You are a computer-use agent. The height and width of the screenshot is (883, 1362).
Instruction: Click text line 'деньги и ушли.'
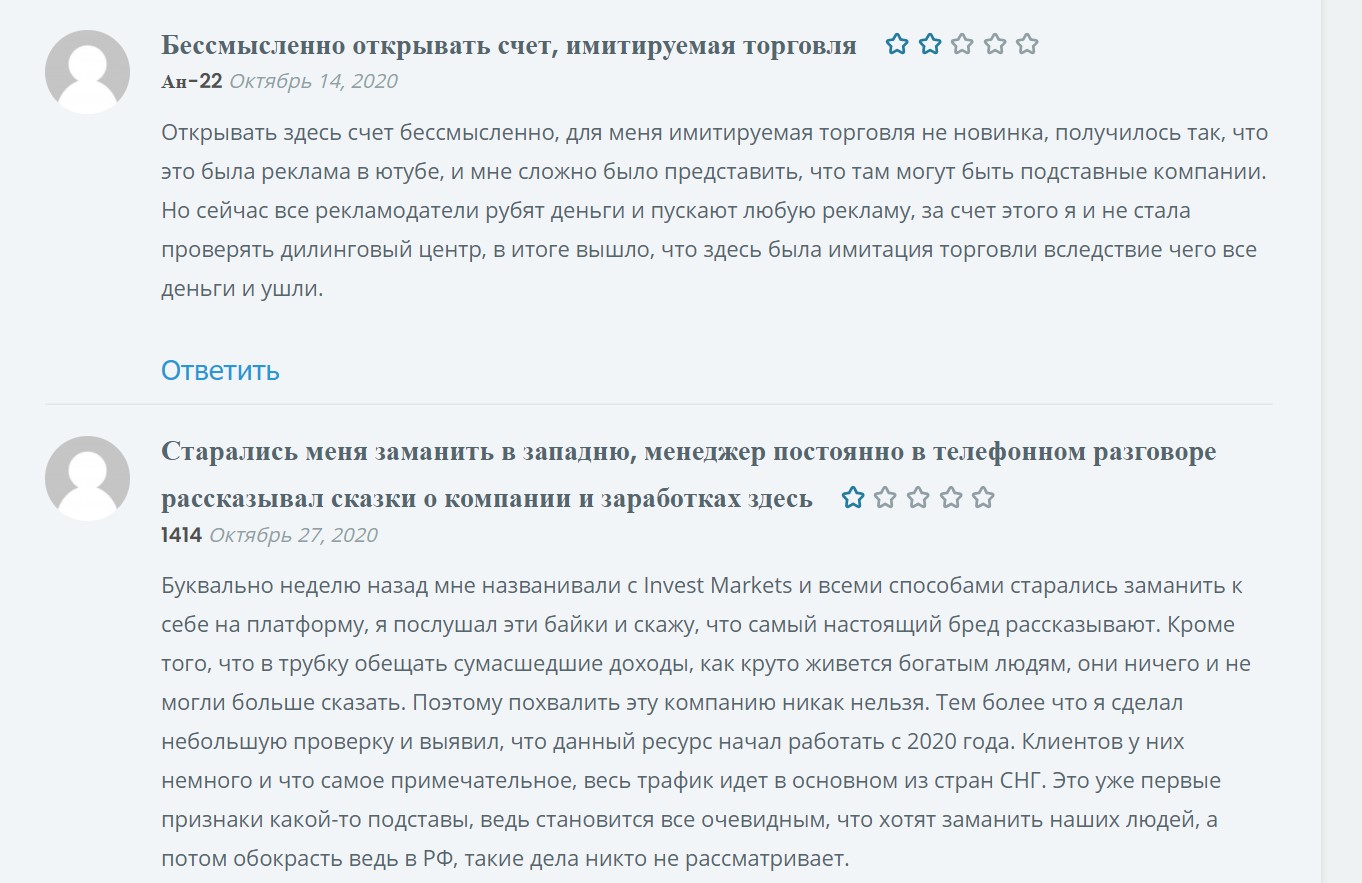pyautogui.click(x=242, y=290)
